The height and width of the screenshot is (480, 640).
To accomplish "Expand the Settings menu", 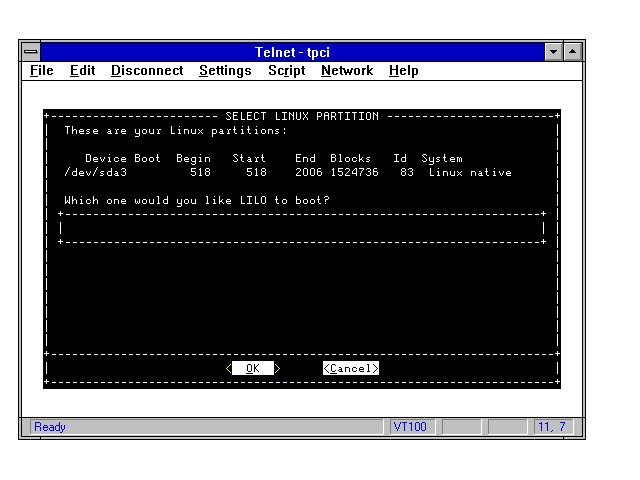I will pos(225,71).
